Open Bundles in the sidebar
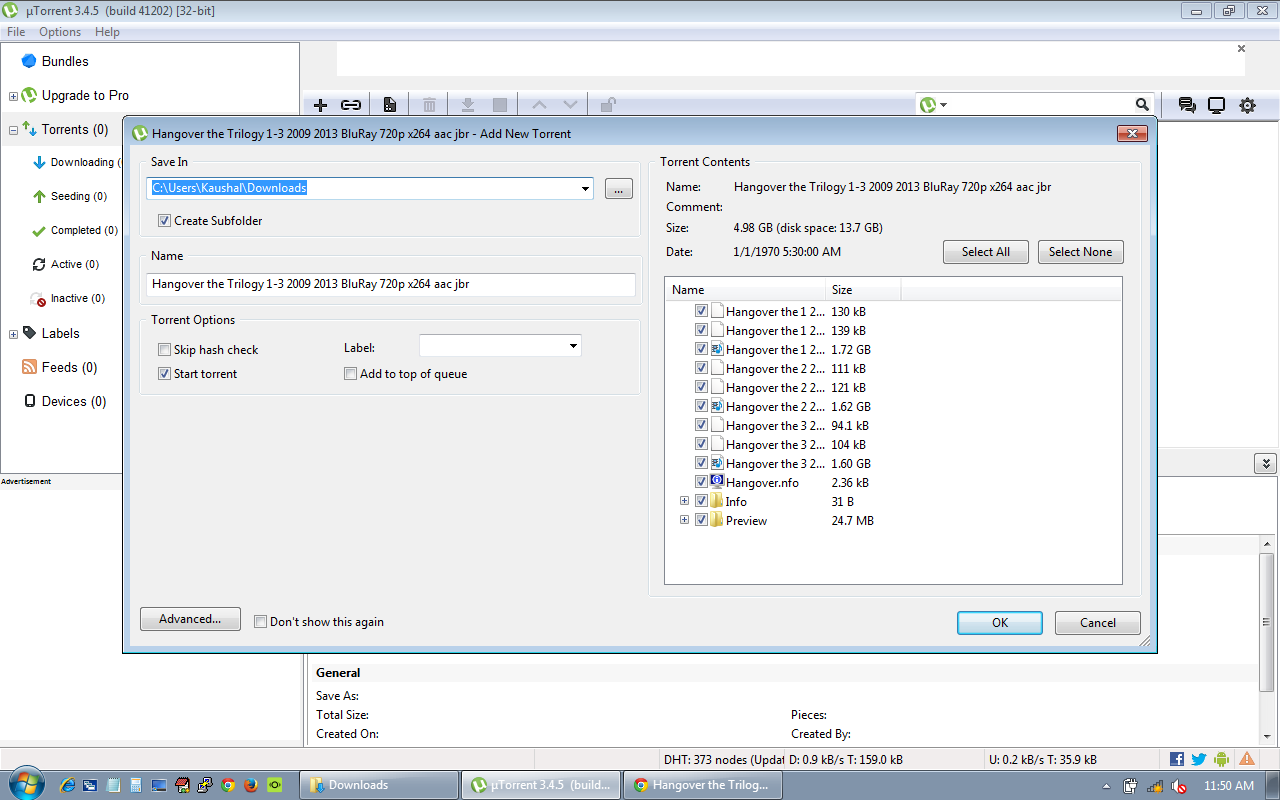This screenshot has width=1280, height=800. click(65, 61)
